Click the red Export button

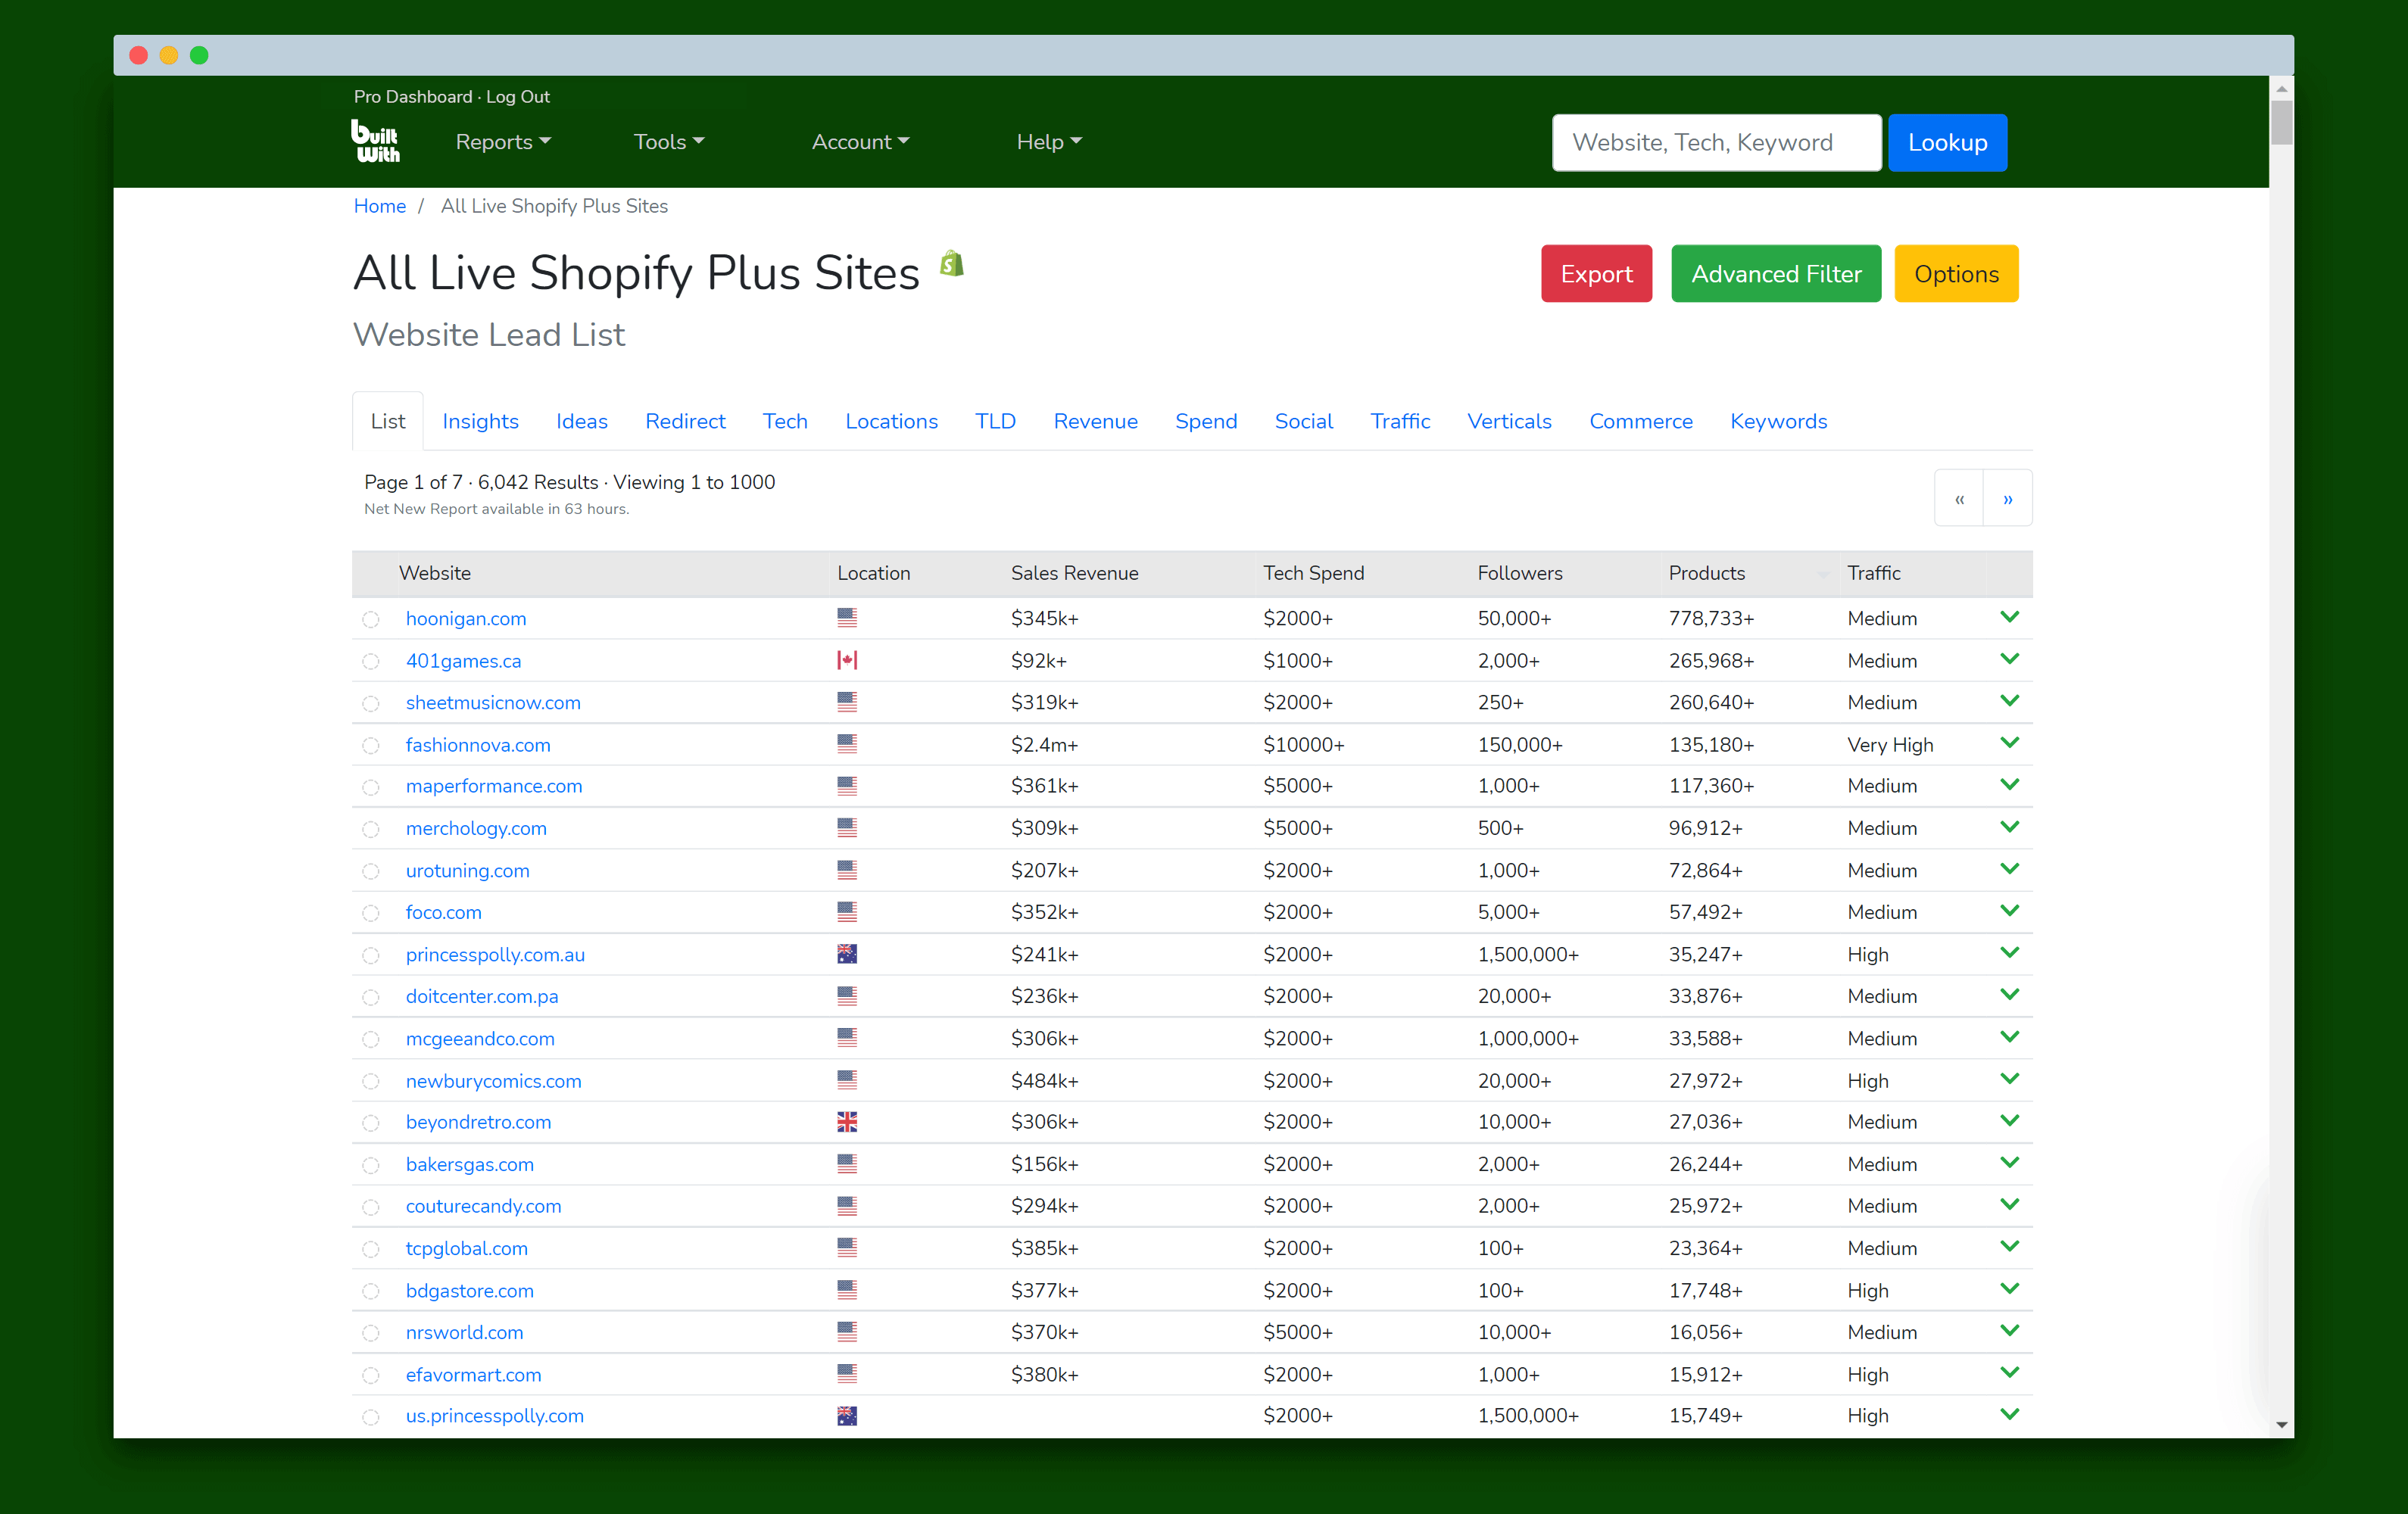click(1596, 274)
